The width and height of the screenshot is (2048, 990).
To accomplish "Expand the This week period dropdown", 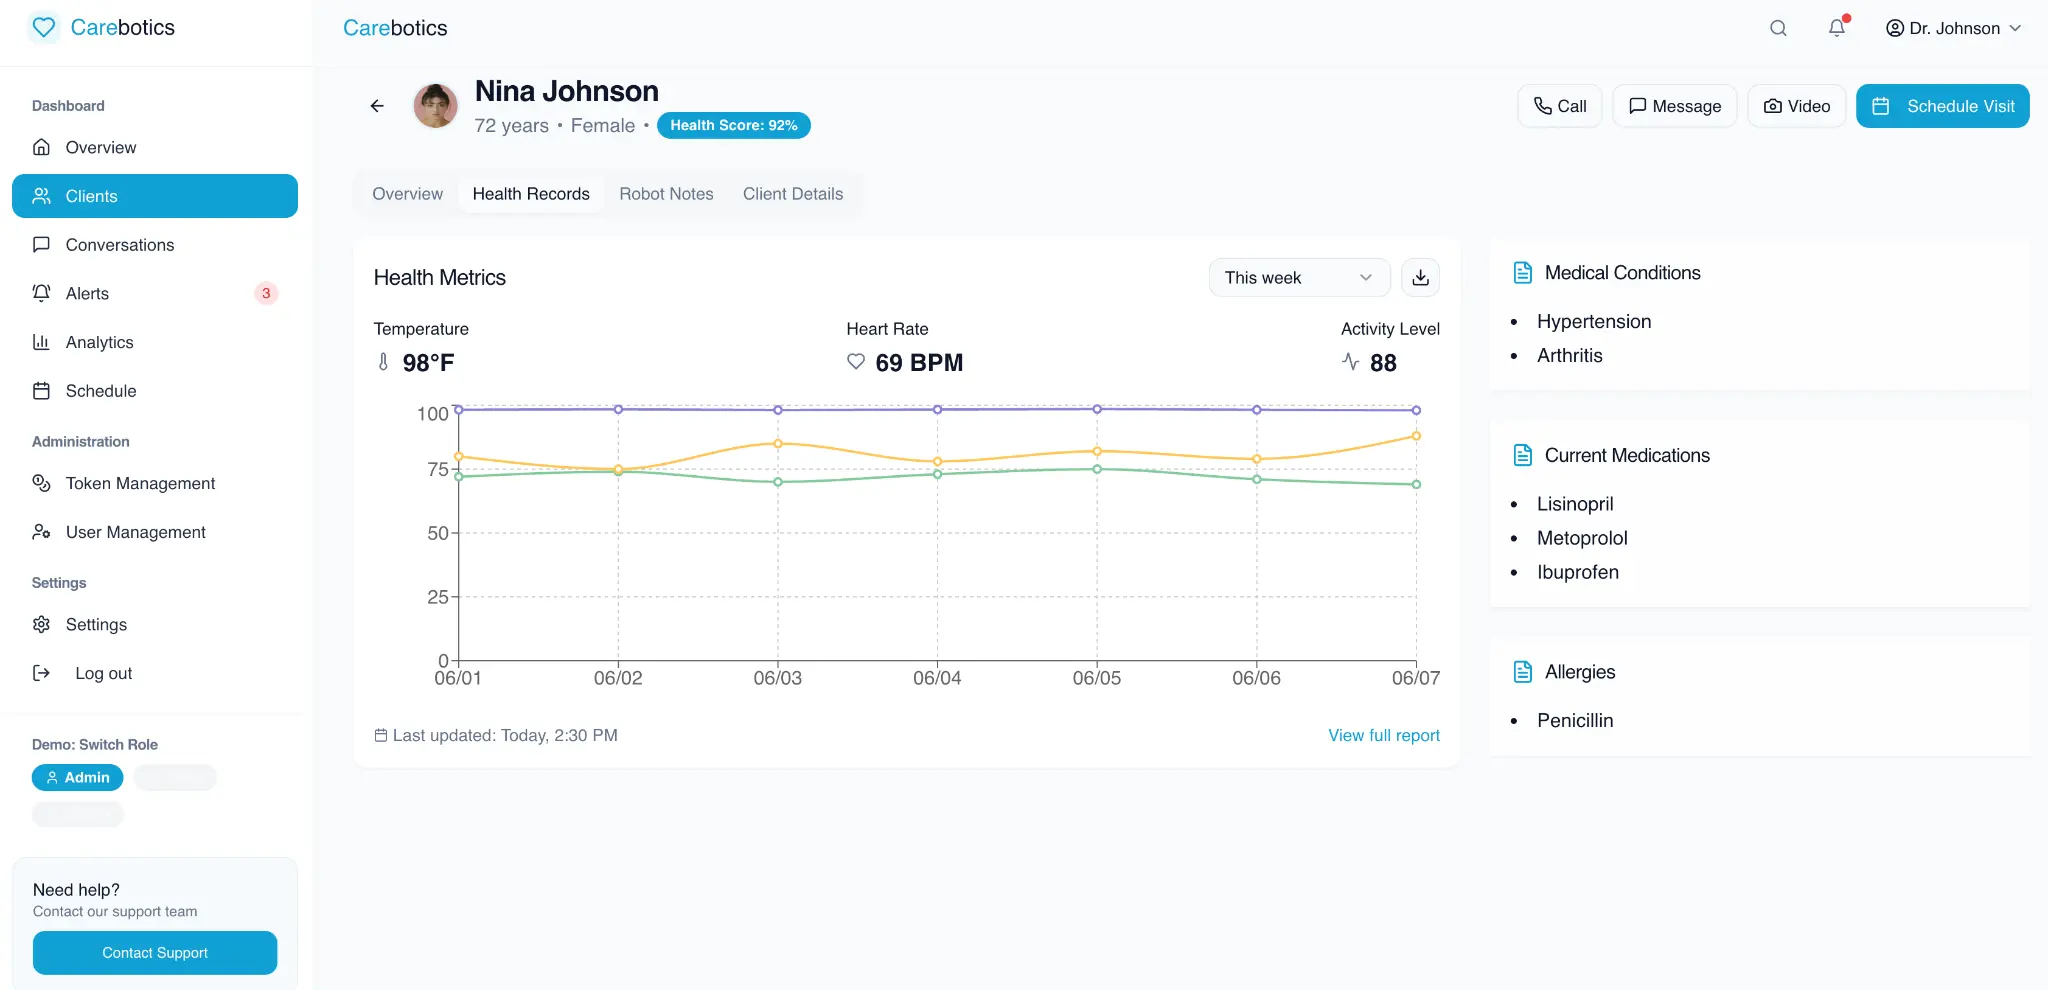I will 1298,278.
